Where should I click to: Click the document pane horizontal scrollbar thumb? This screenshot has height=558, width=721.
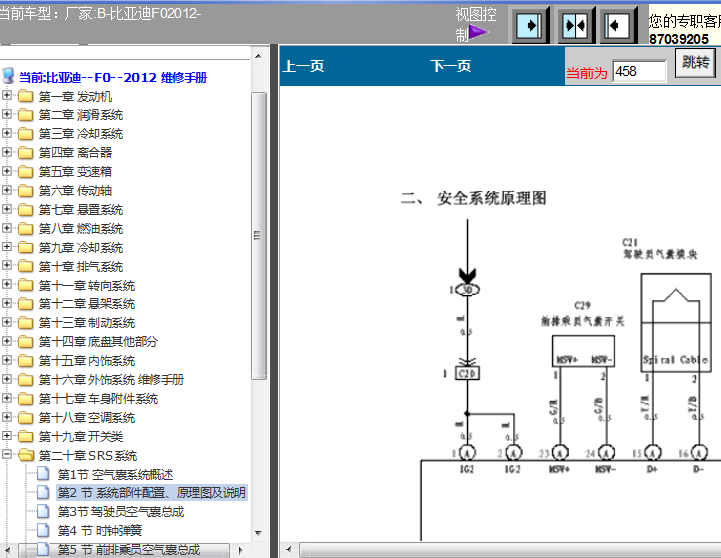510,550
